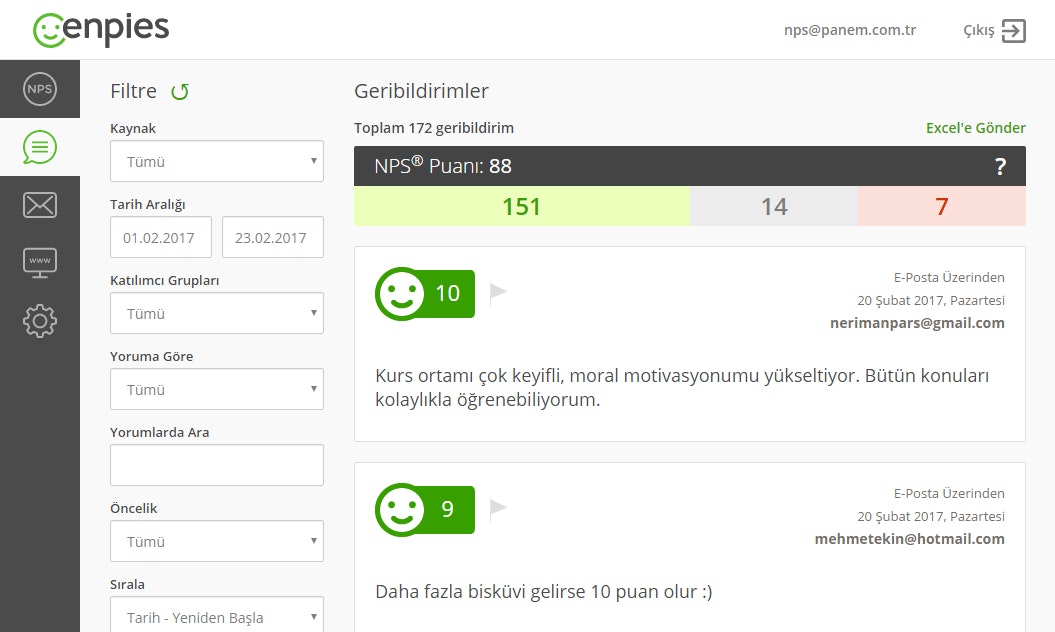Click Toplam 172 geribildirim text
Image resolution: width=1055 pixels, height=632 pixels.
coord(434,128)
